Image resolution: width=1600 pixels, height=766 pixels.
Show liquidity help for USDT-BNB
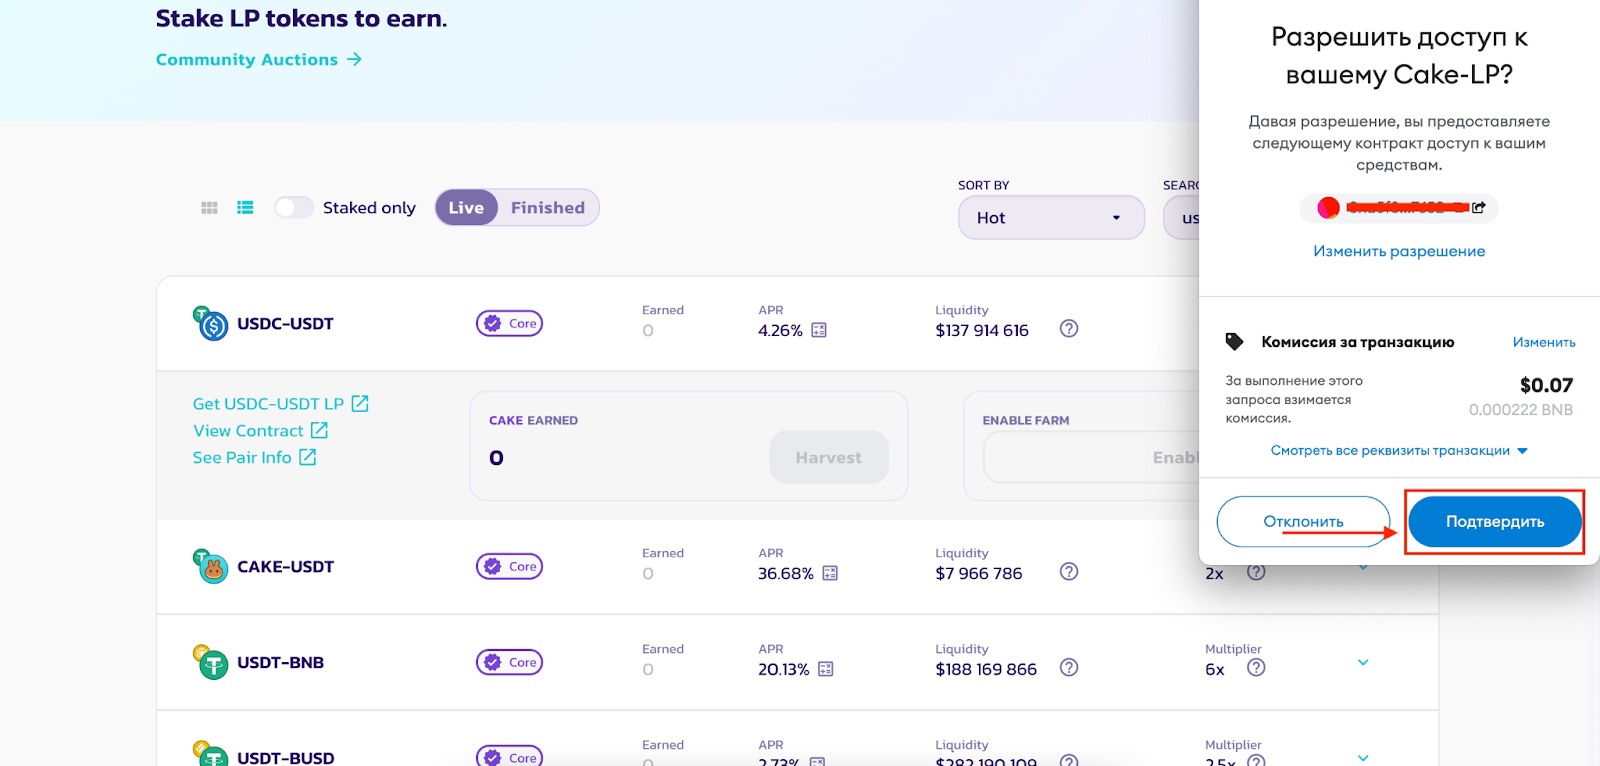coord(1069,668)
